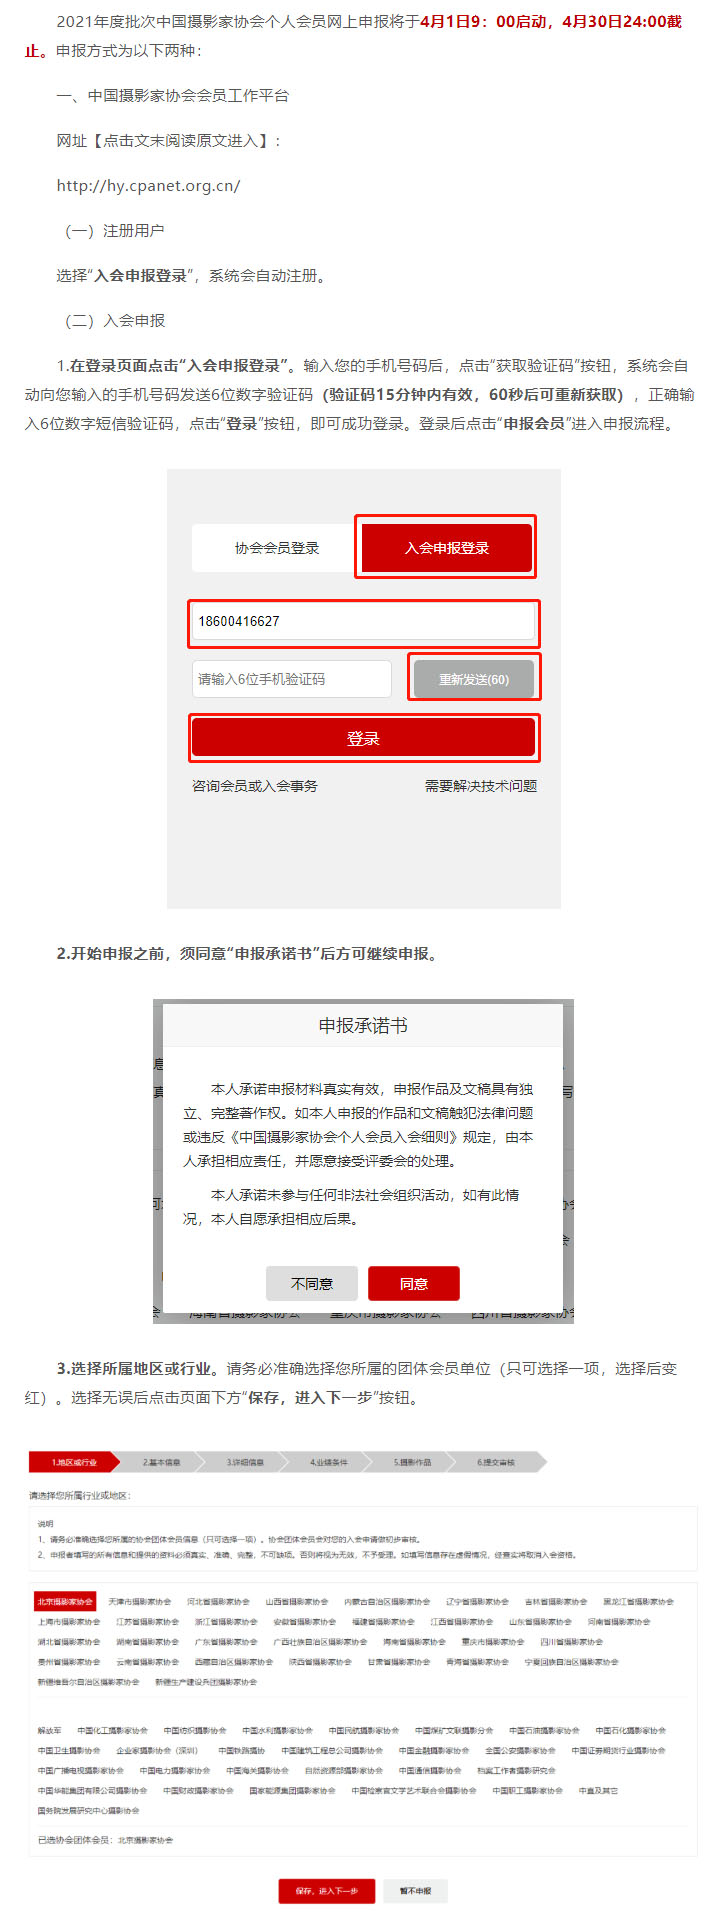Choose 解放军 from the industry list
Screen dimensions: 726x1926
pos(50,1730)
